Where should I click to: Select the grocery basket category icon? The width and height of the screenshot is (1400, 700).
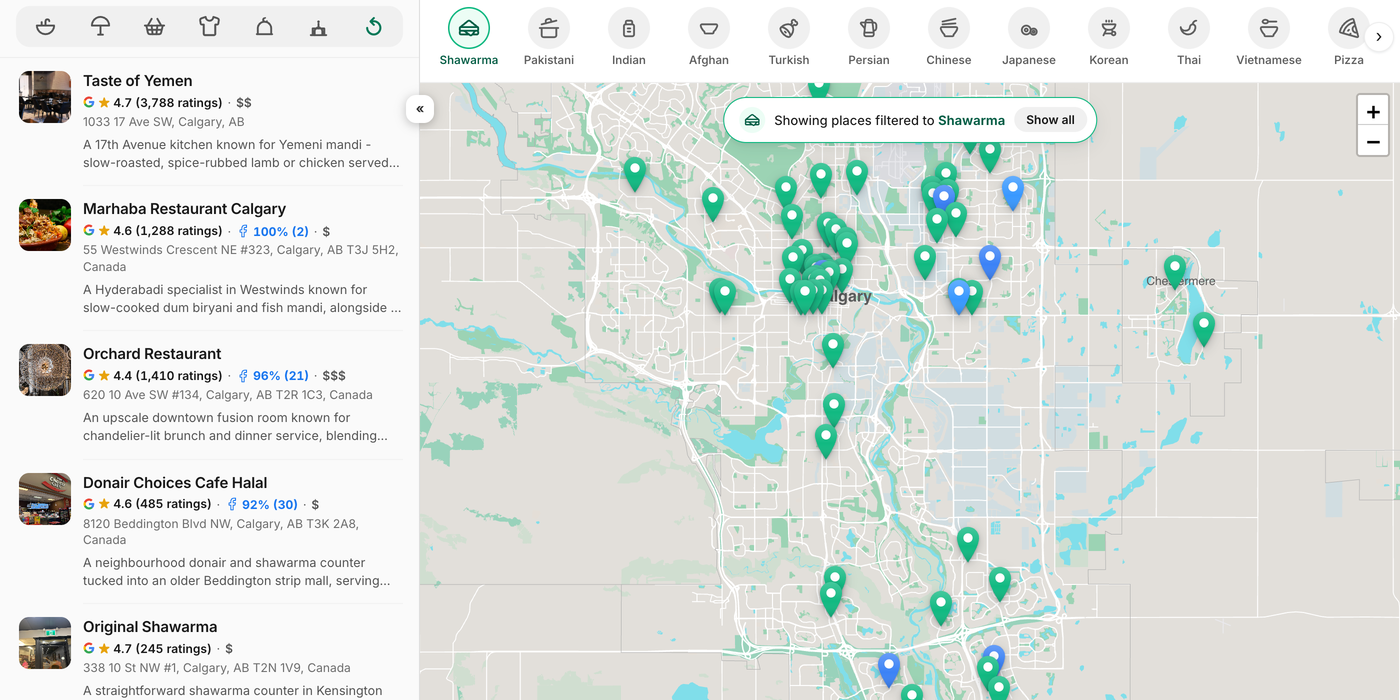pyautogui.click(x=154, y=27)
